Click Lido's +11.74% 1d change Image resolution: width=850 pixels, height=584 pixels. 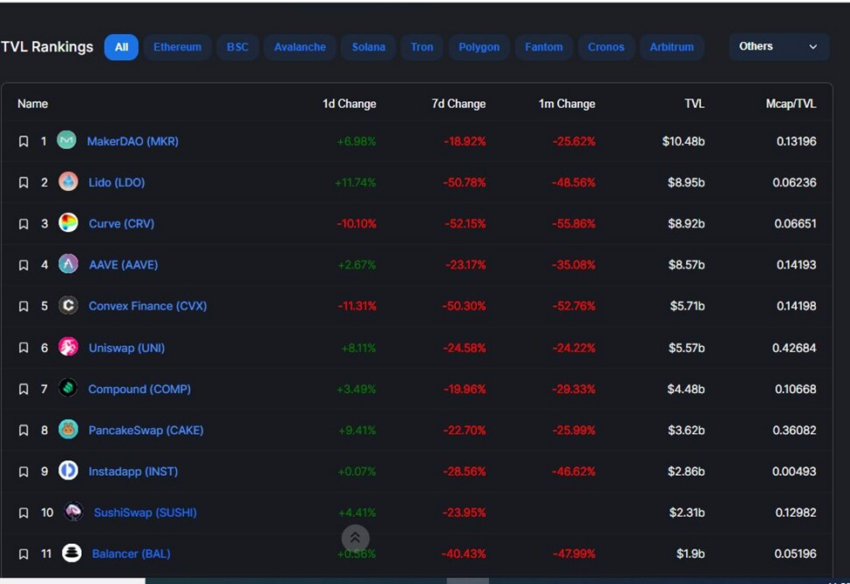[356, 183]
